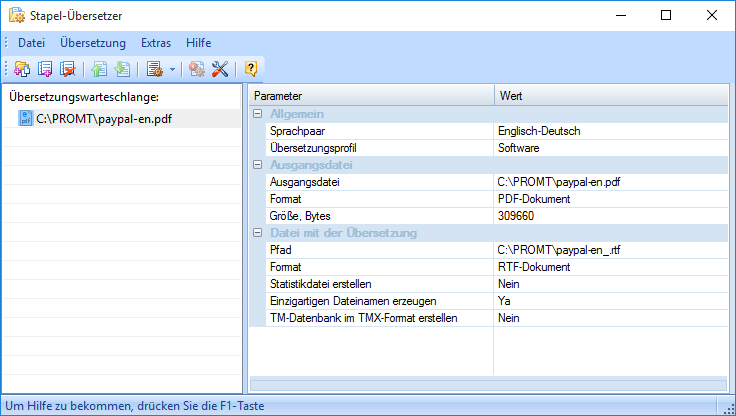Click the add folder to queue icon
Image resolution: width=736 pixels, height=416 pixels.
click(x=22, y=69)
